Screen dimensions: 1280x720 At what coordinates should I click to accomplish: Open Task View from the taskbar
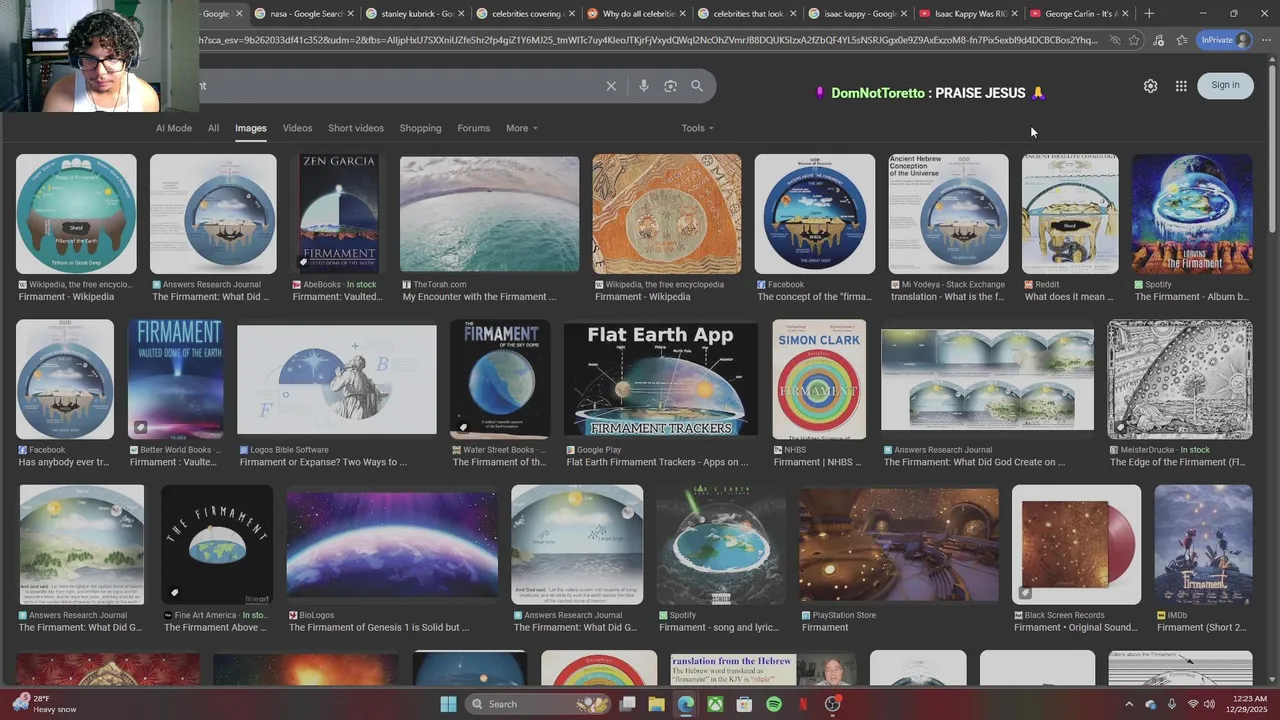(628, 704)
